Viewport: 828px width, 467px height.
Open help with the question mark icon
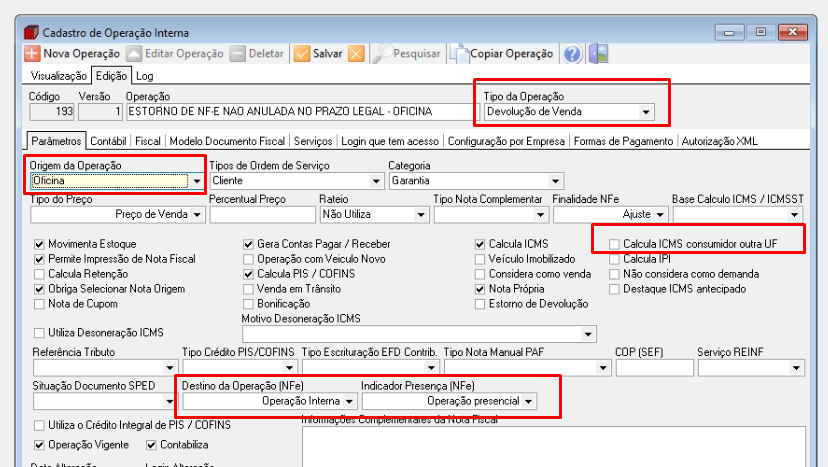(572, 53)
